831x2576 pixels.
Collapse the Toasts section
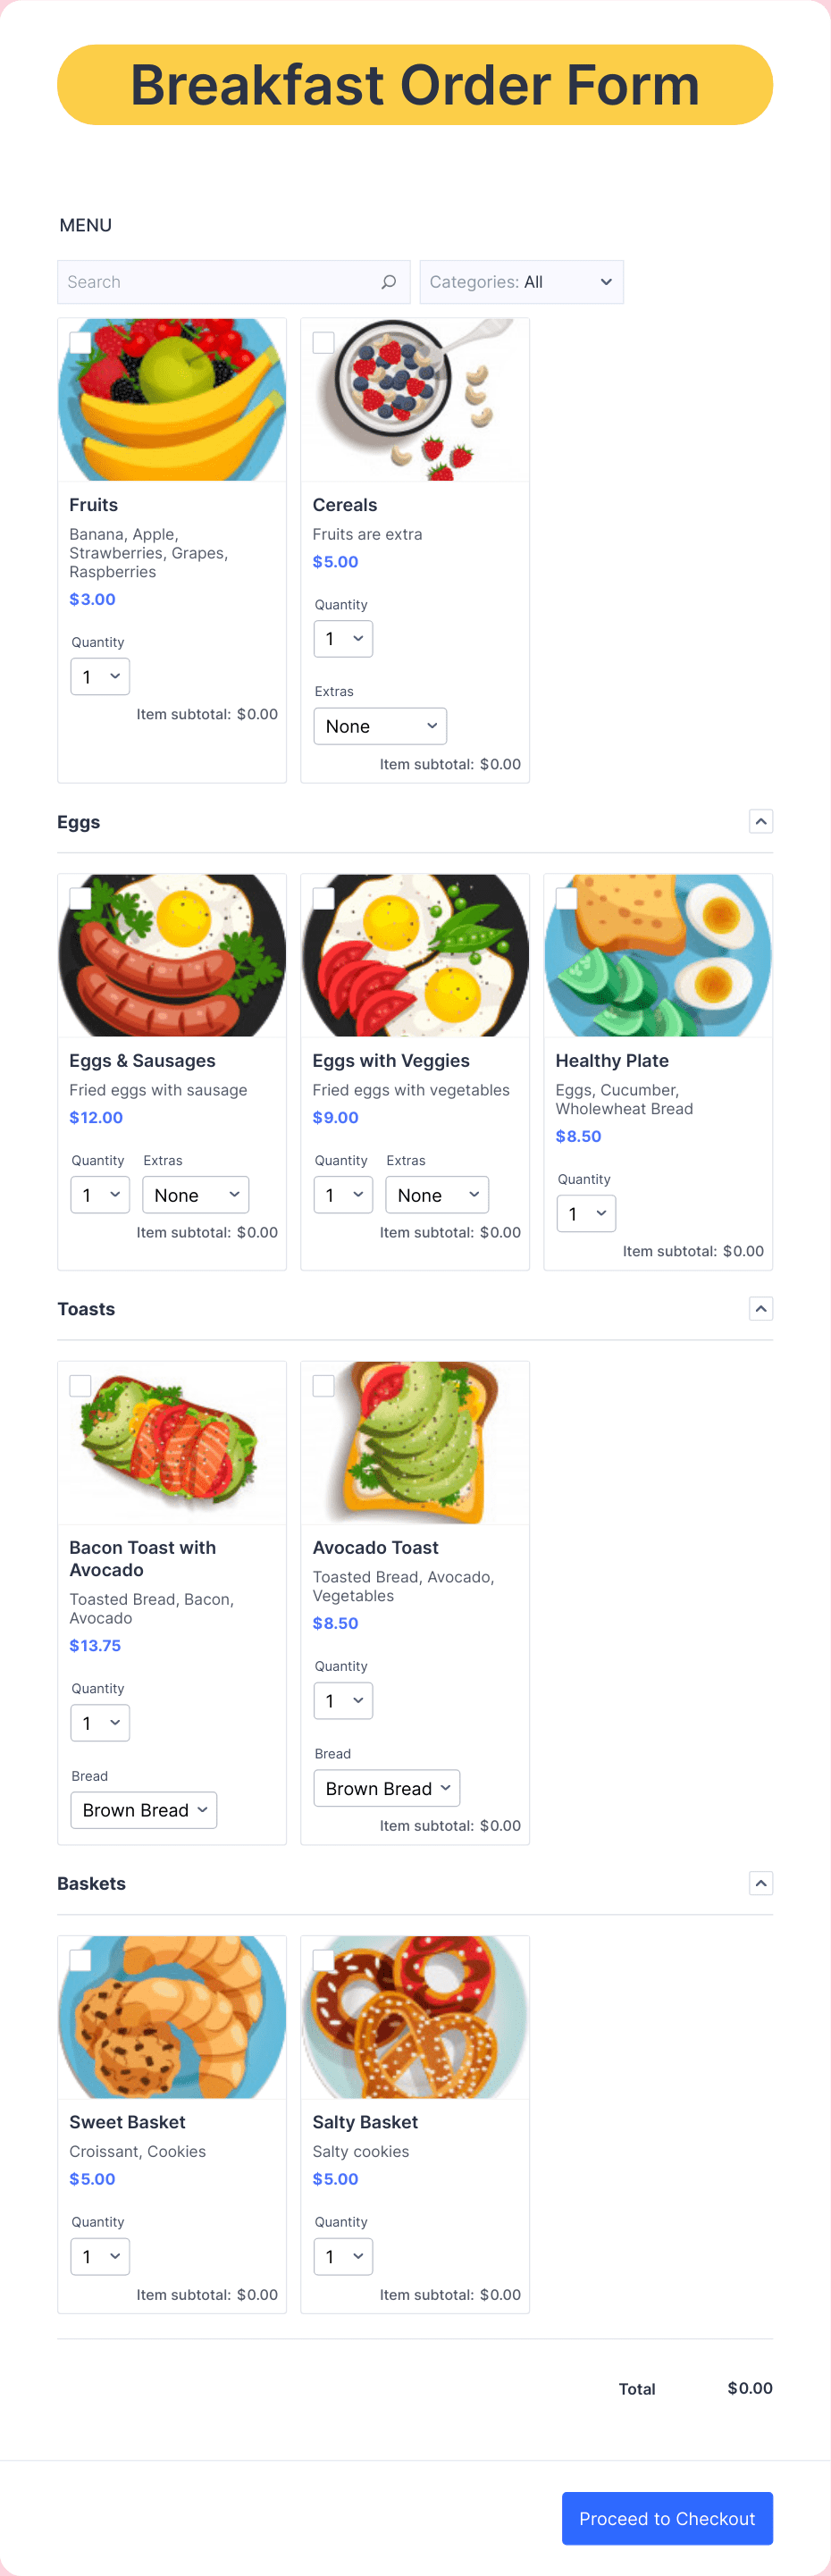[x=761, y=1308]
